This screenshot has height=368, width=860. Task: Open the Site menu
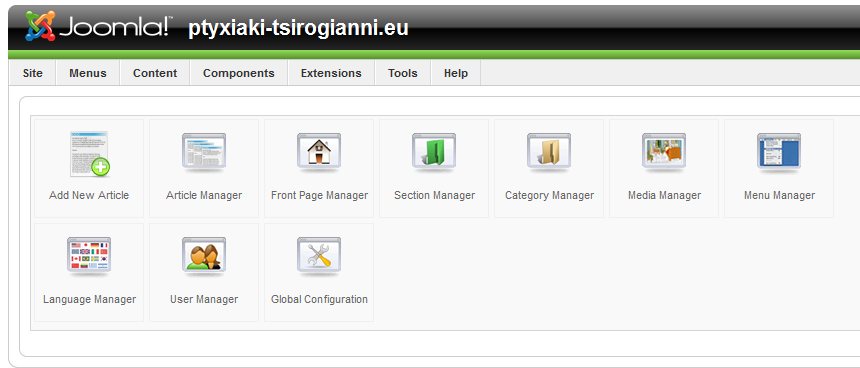[33, 73]
